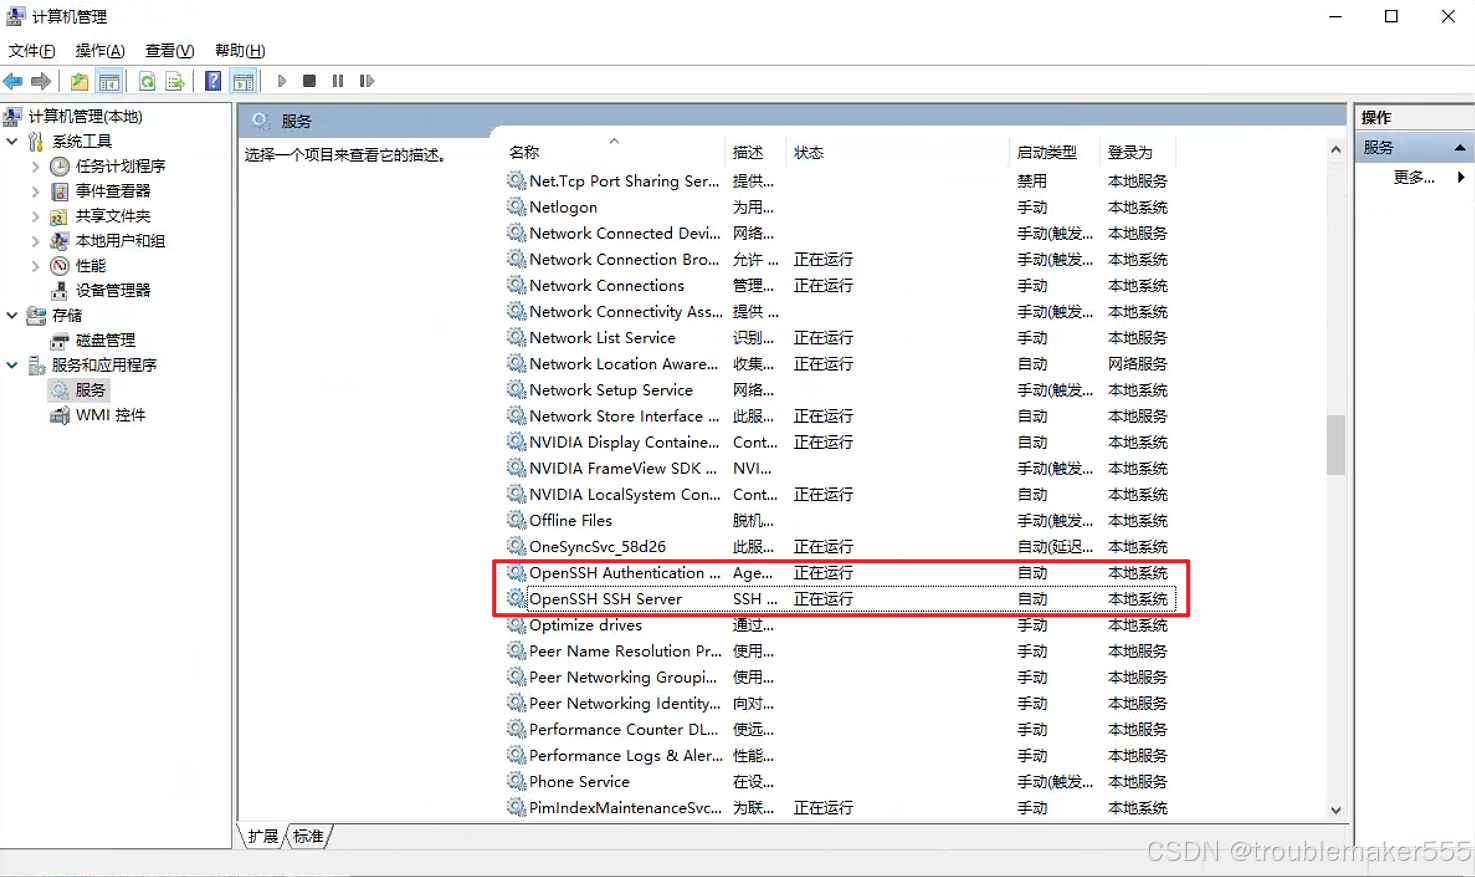Click the Export list toolbar icon
Image resolution: width=1475 pixels, height=877 pixels.
pyautogui.click(x=175, y=81)
